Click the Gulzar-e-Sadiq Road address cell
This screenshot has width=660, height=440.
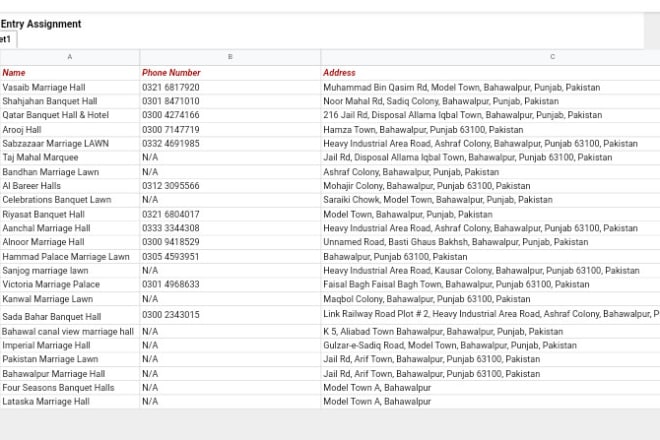click(490, 346)
